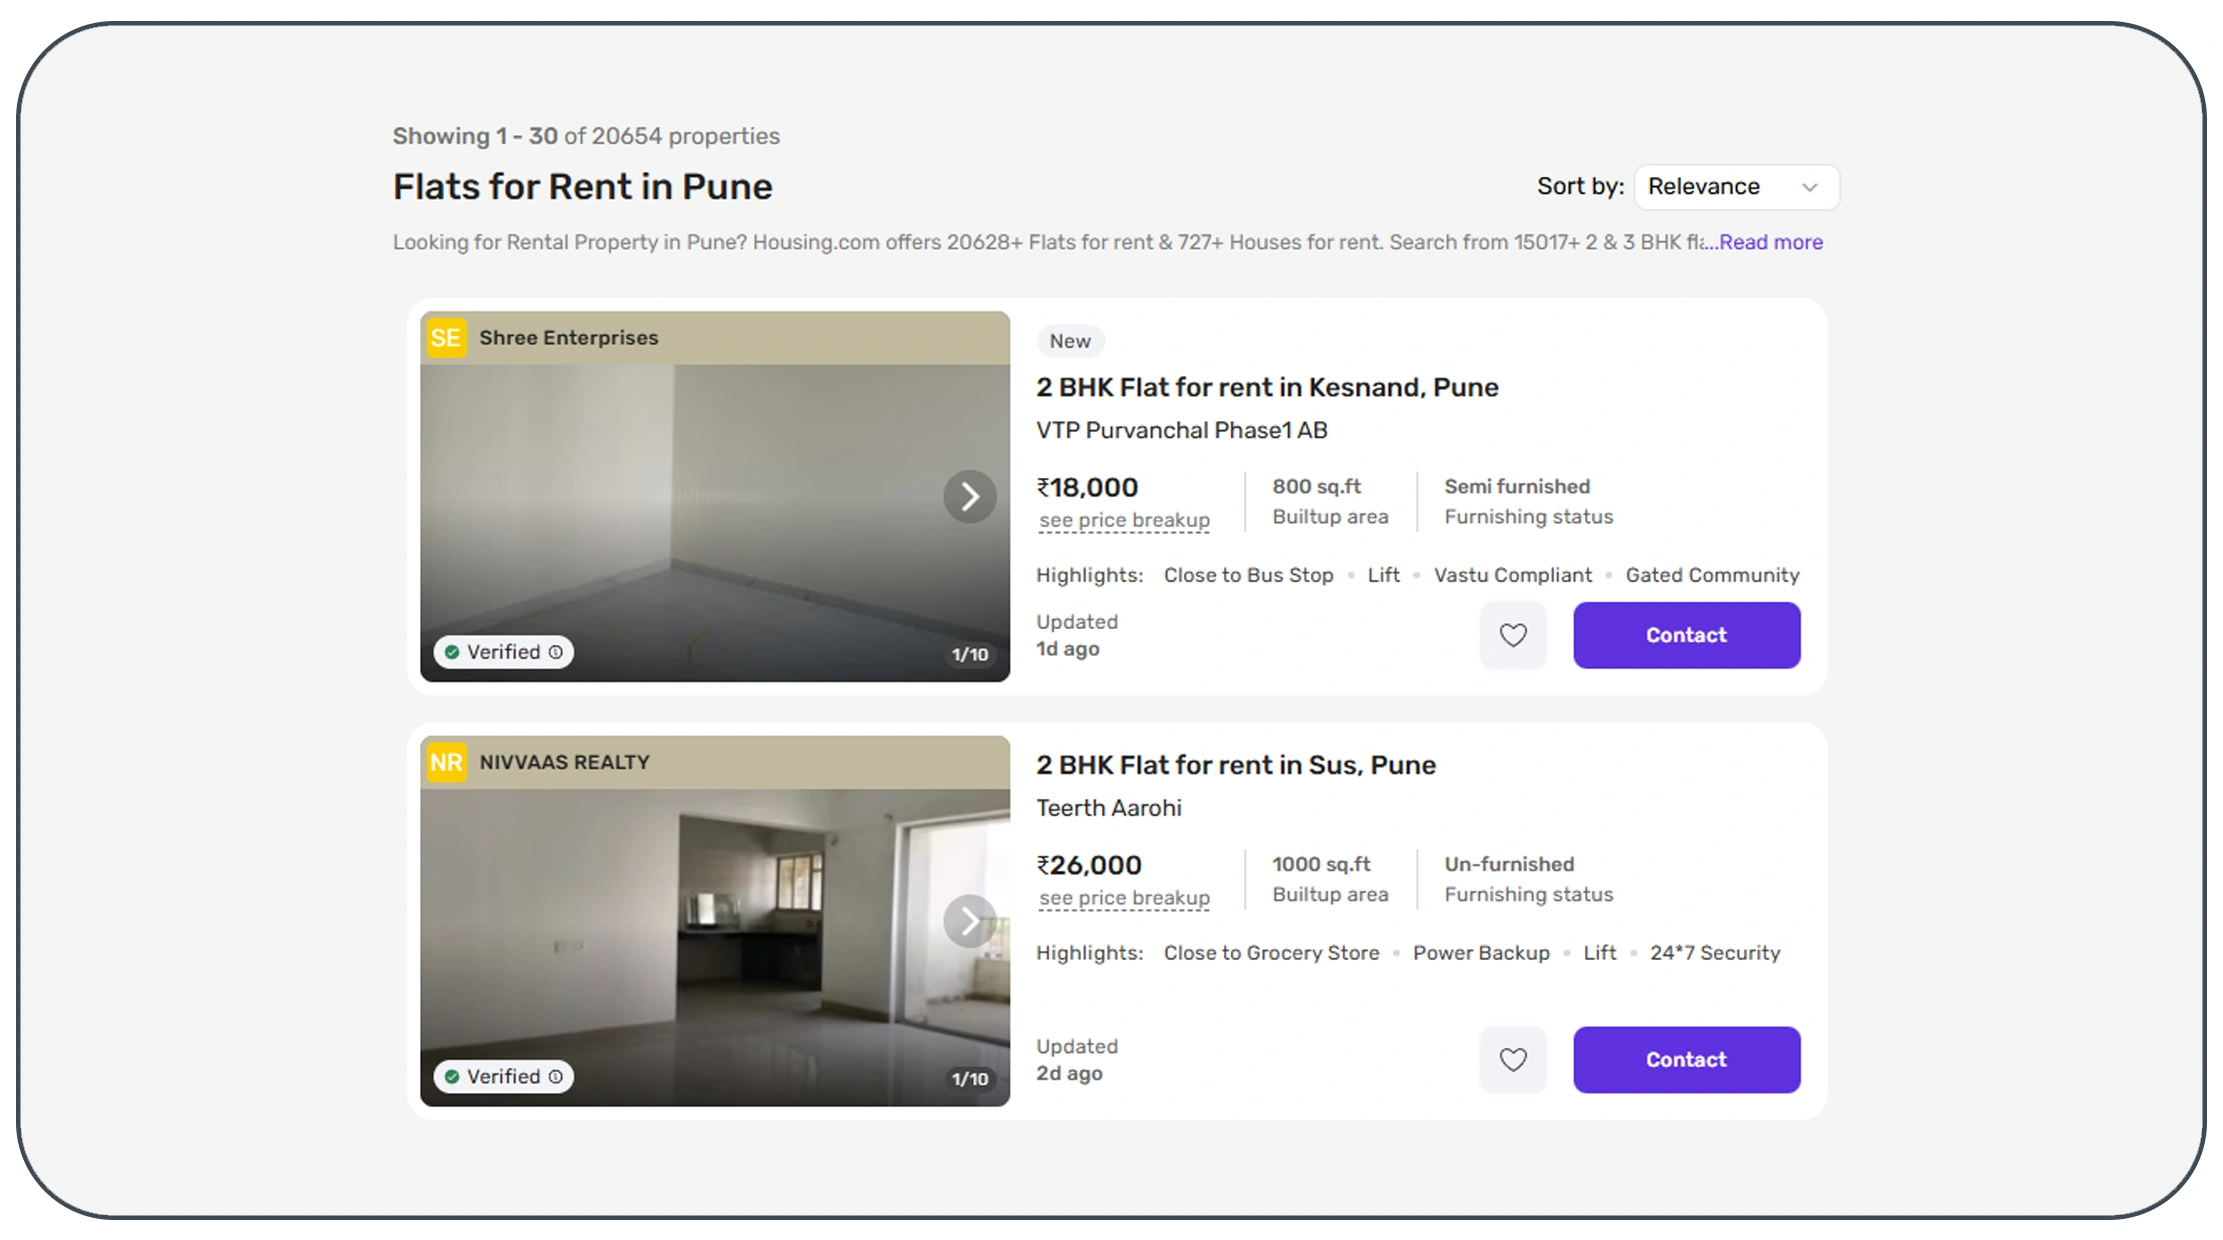This screenshot has width=2223, height=1240.
Task: Click the heart icon on the Kesnand listing
Action: (1513, 635)
